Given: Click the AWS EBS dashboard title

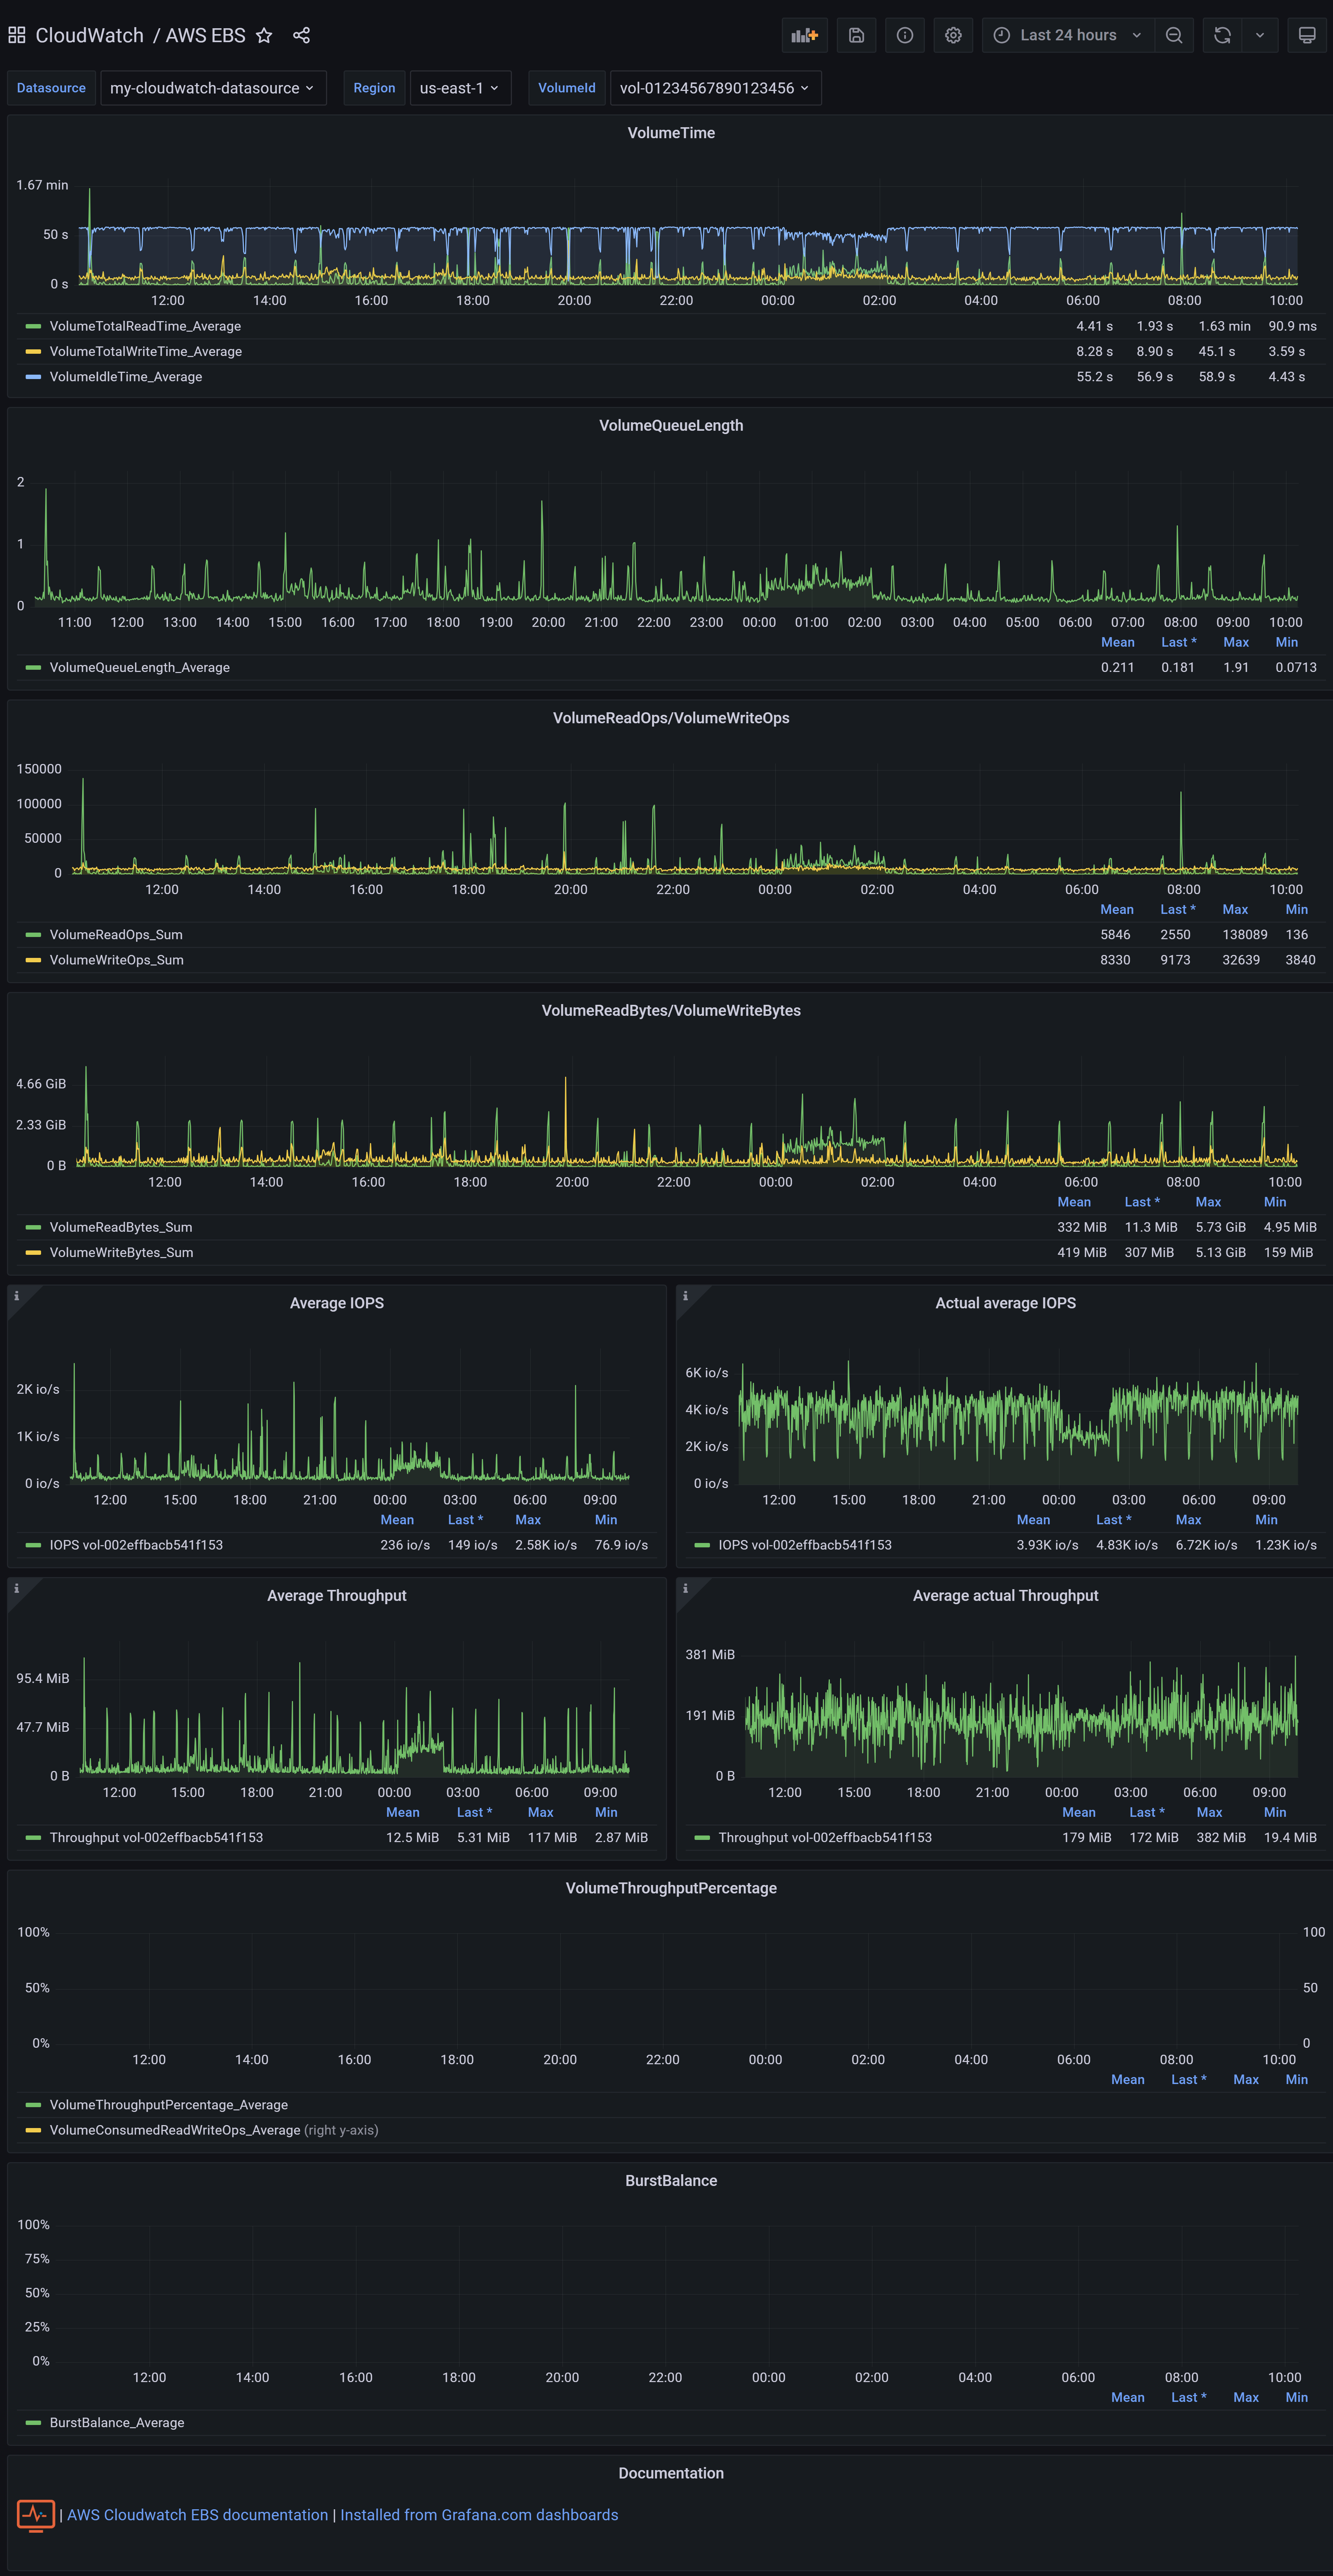Looking at the screenshot, I should coord(205,35).
